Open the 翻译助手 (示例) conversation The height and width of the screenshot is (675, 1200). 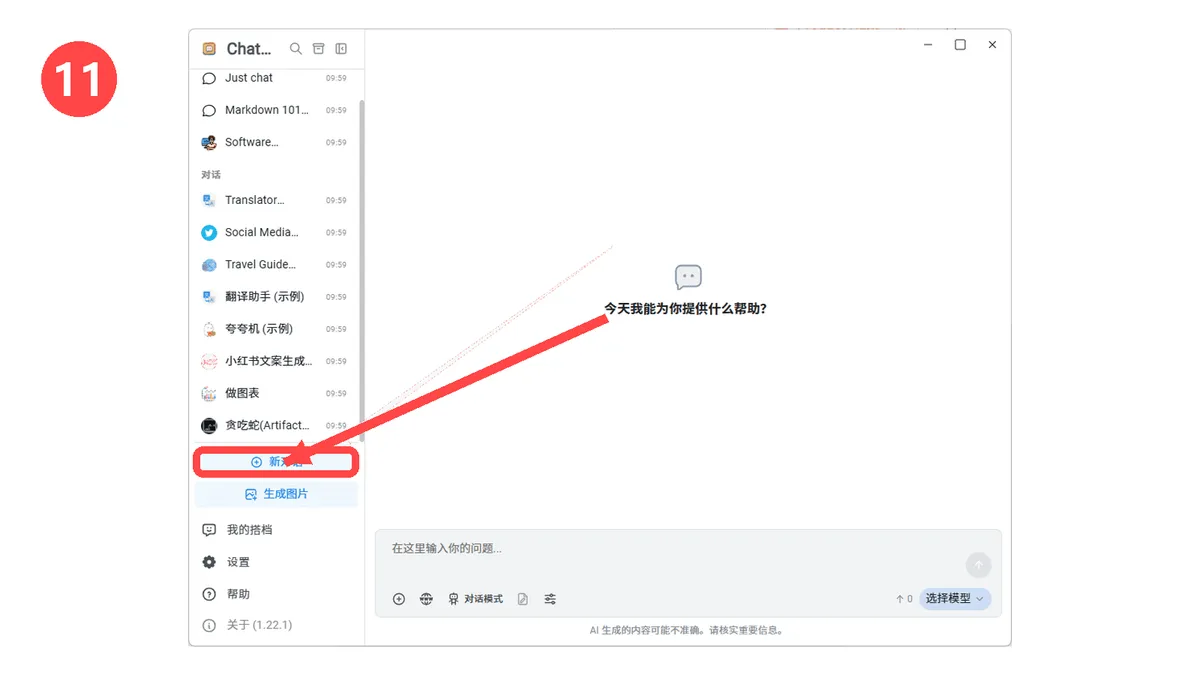275,297
